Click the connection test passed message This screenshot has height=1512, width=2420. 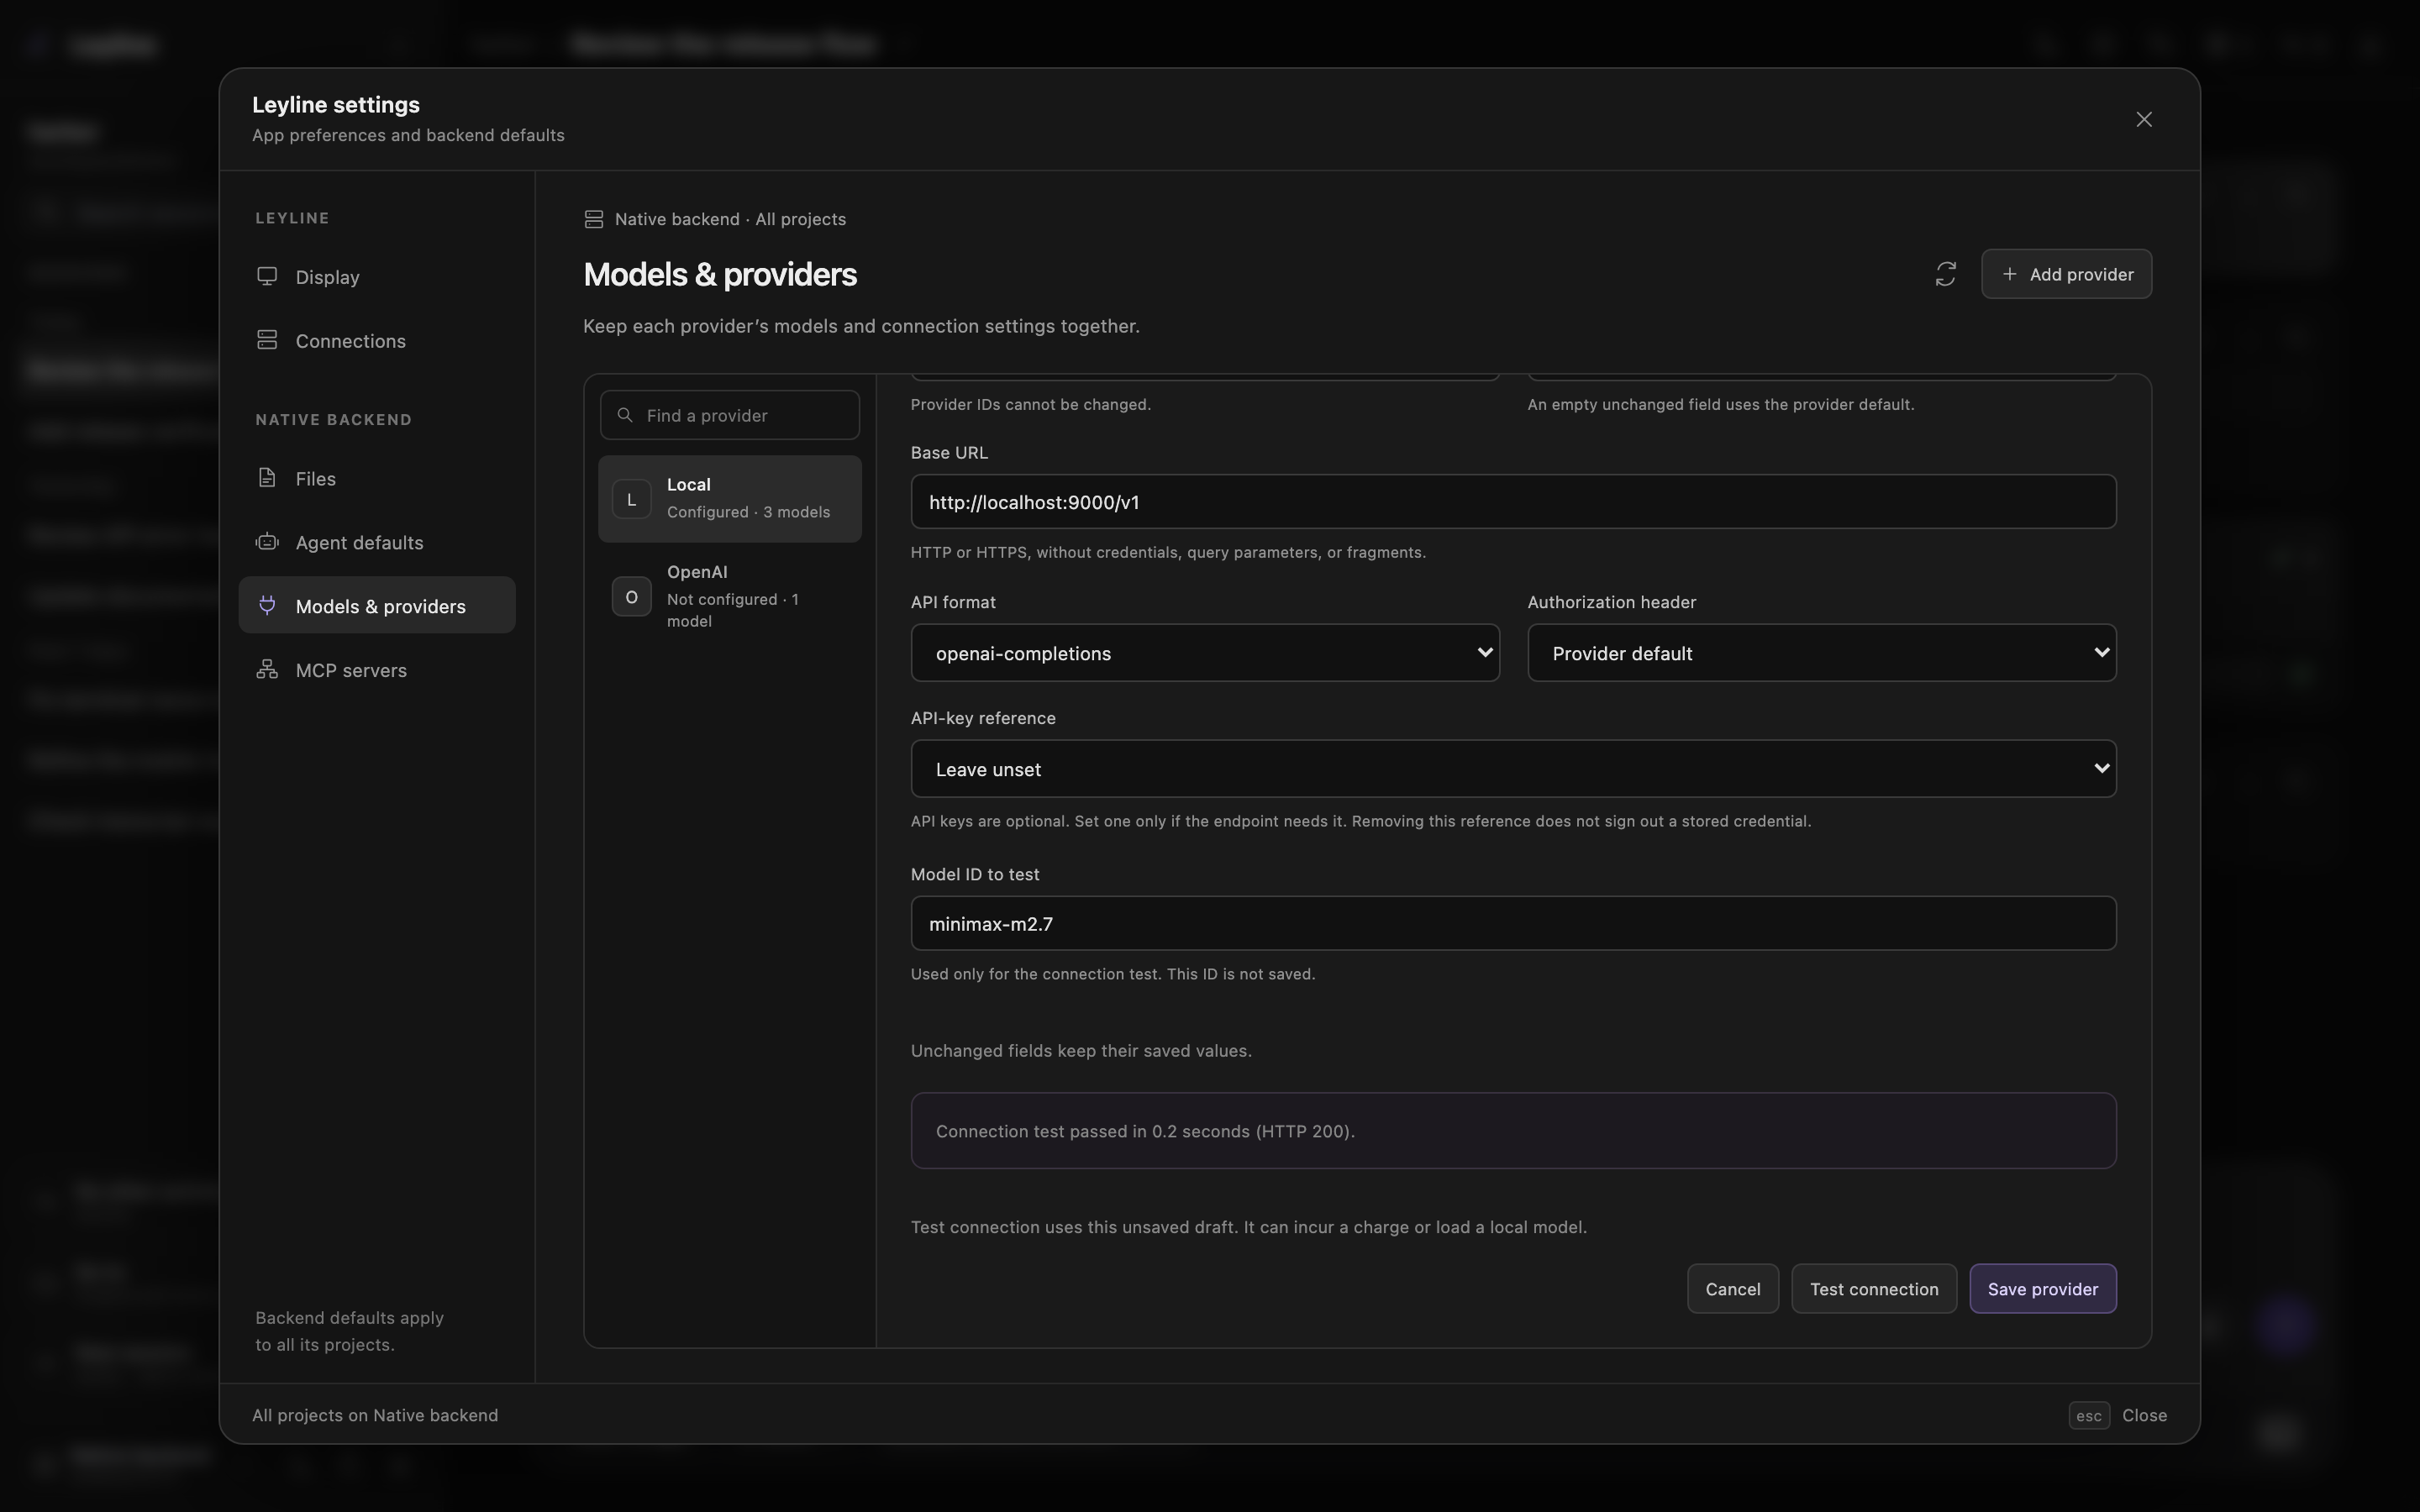point(1513,1131)
